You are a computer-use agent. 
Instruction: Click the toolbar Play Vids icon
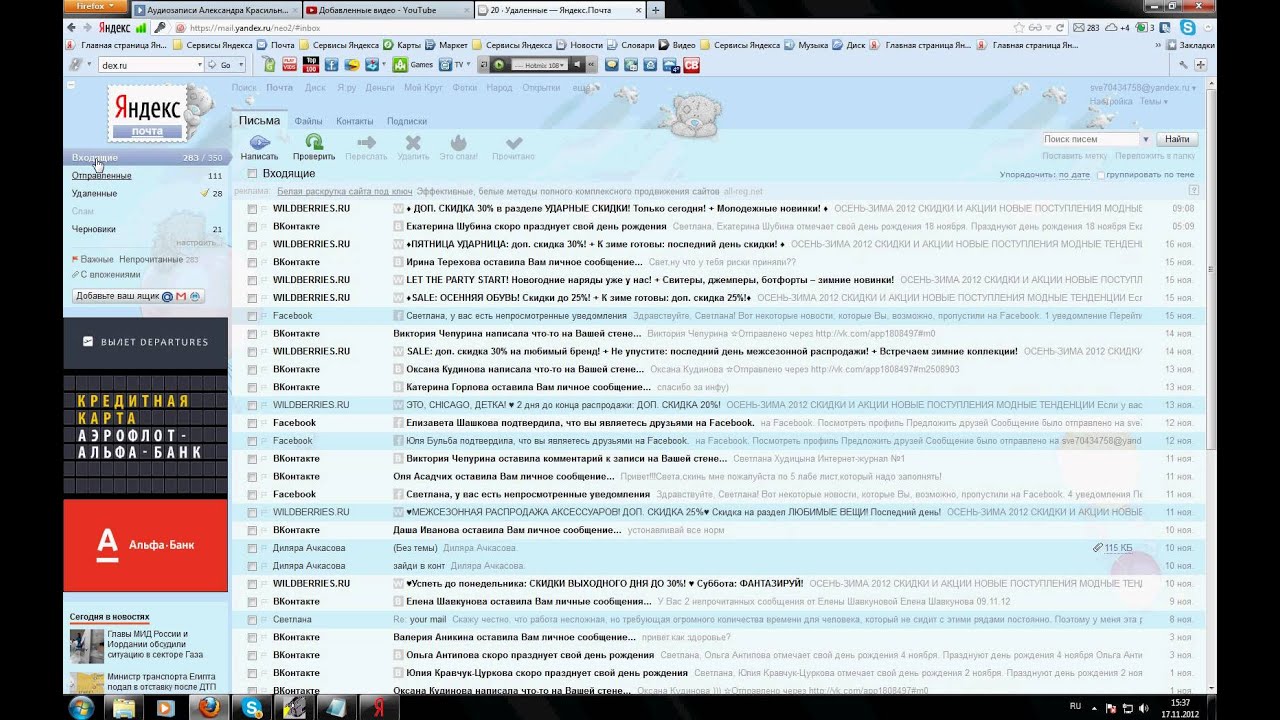click(x=289, y=64)
